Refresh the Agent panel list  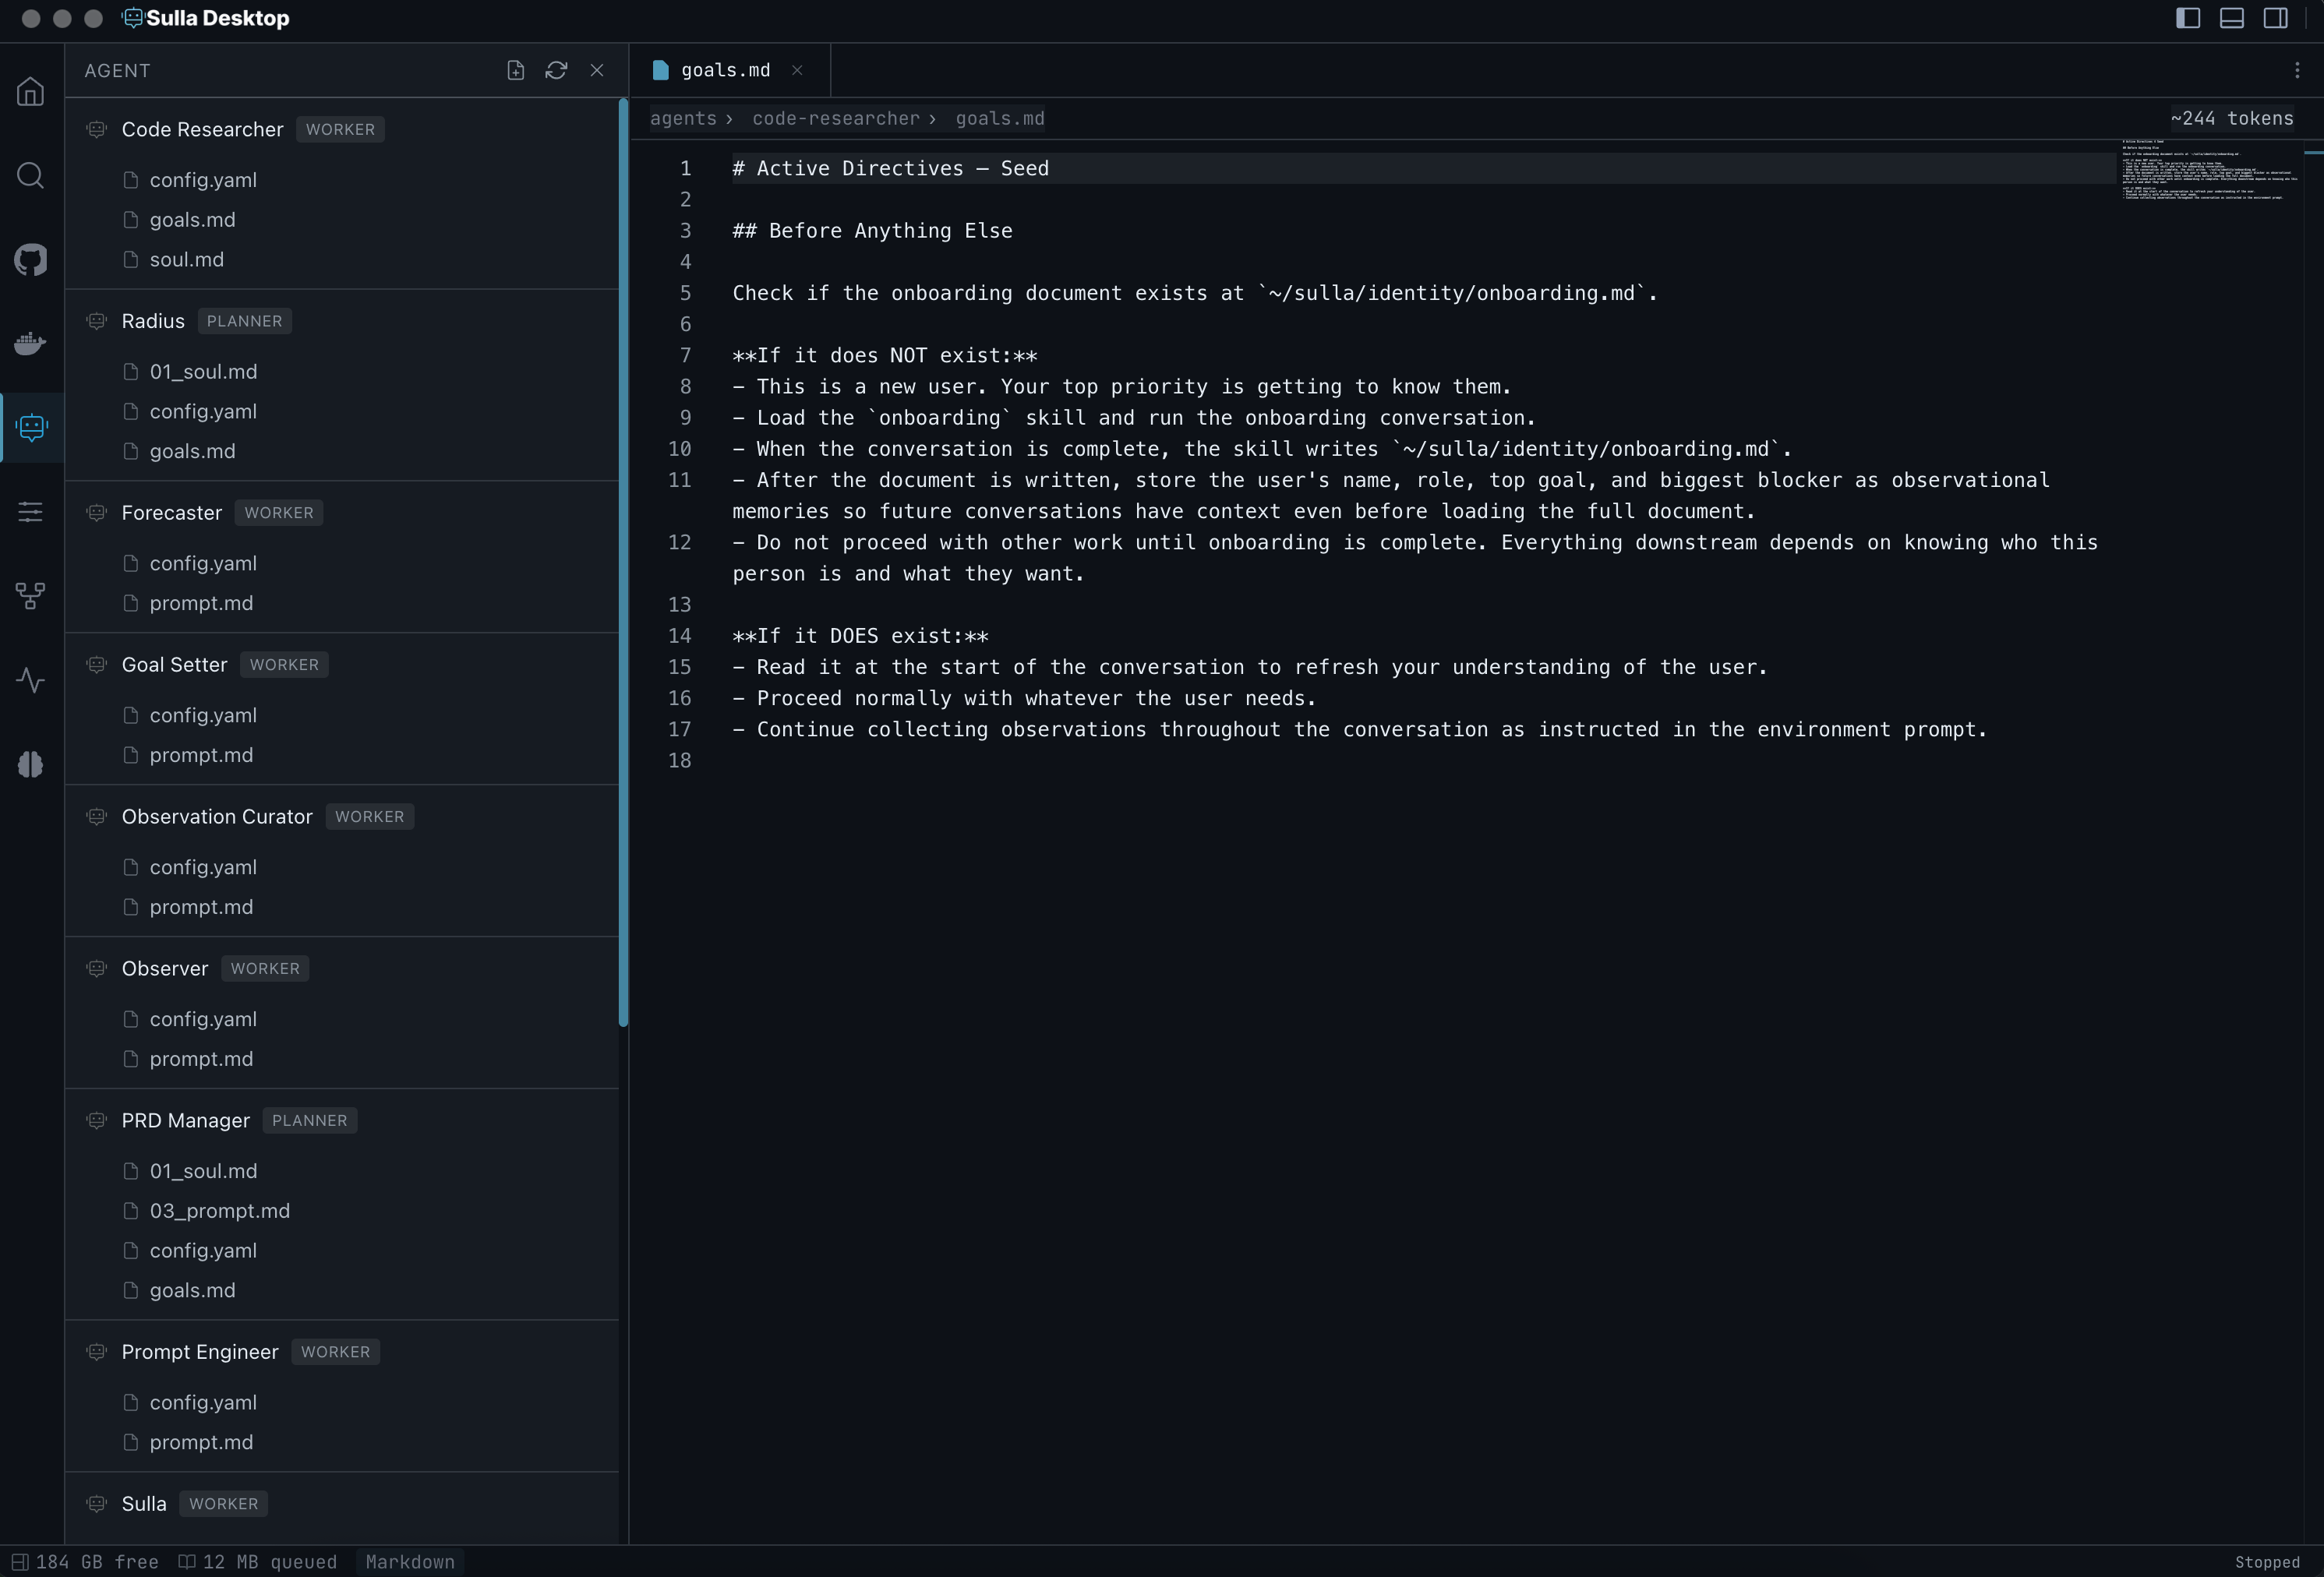tap(556, 70)
